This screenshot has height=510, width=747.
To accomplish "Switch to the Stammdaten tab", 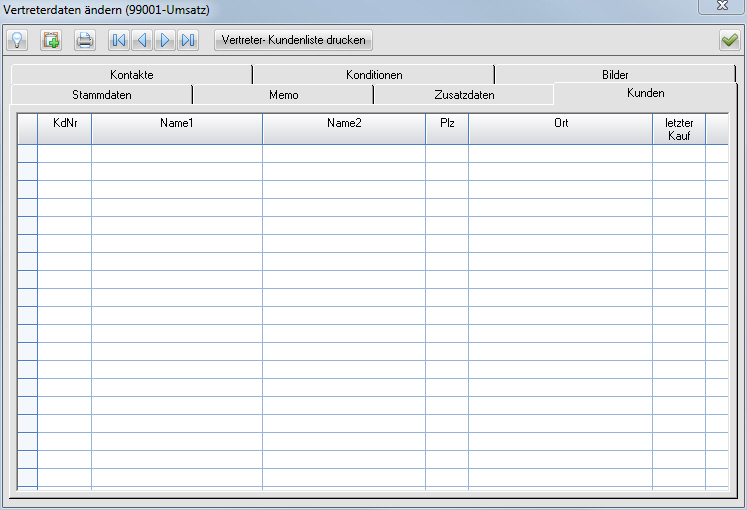I will click(x=102, y=95).
